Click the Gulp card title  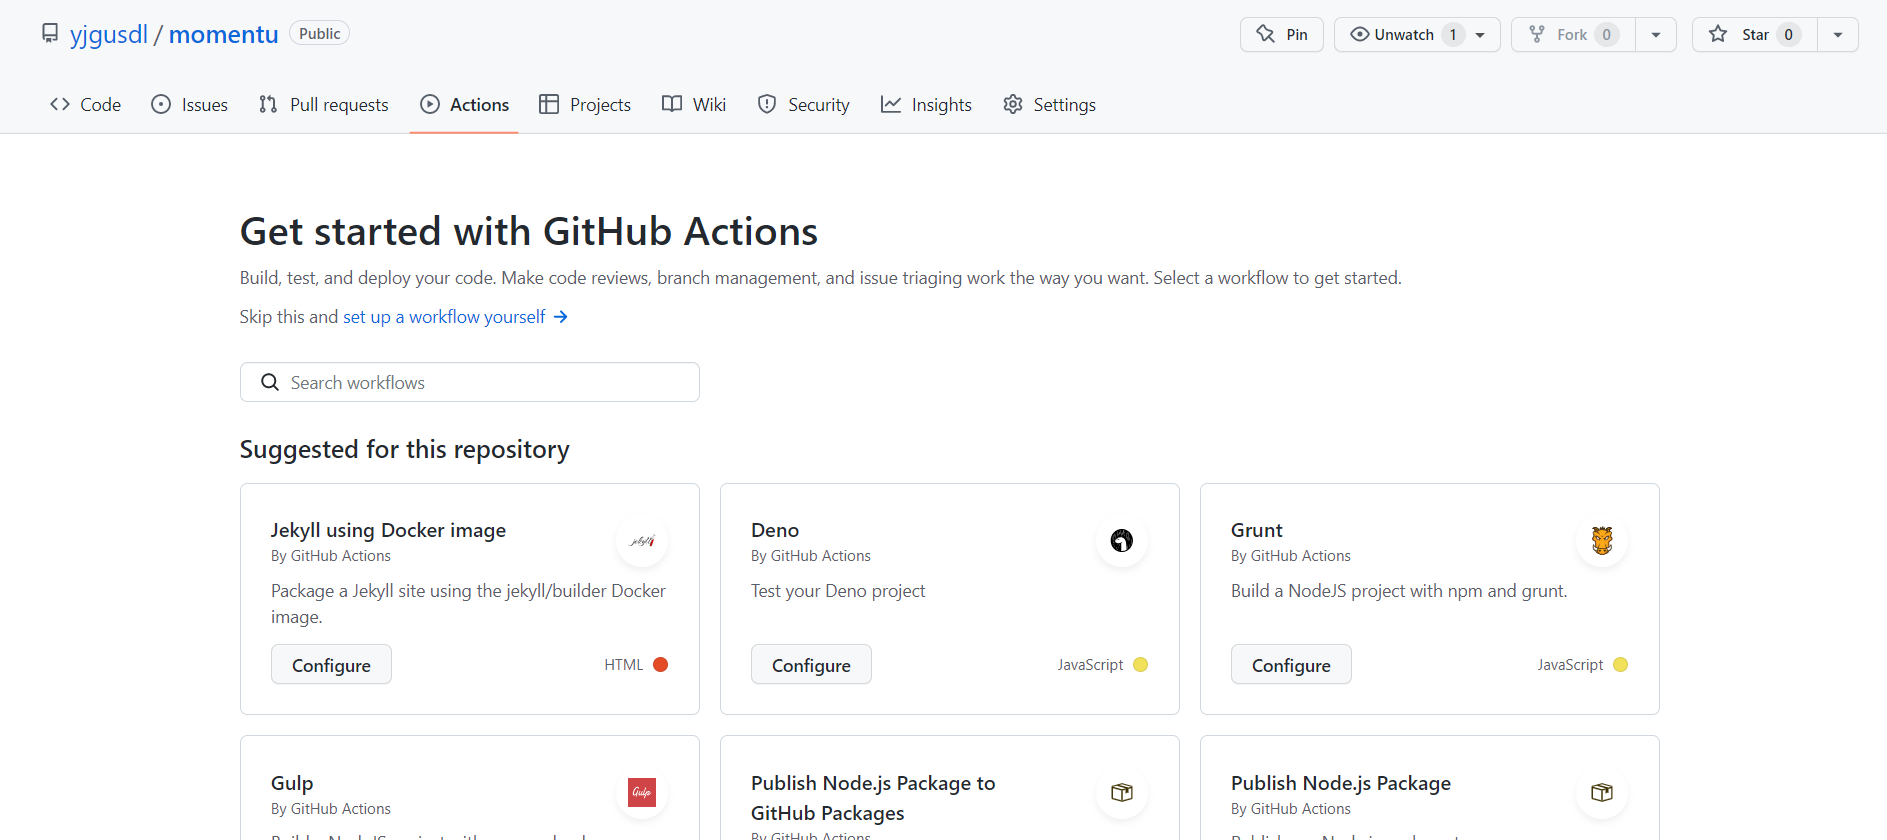(292, 783)
